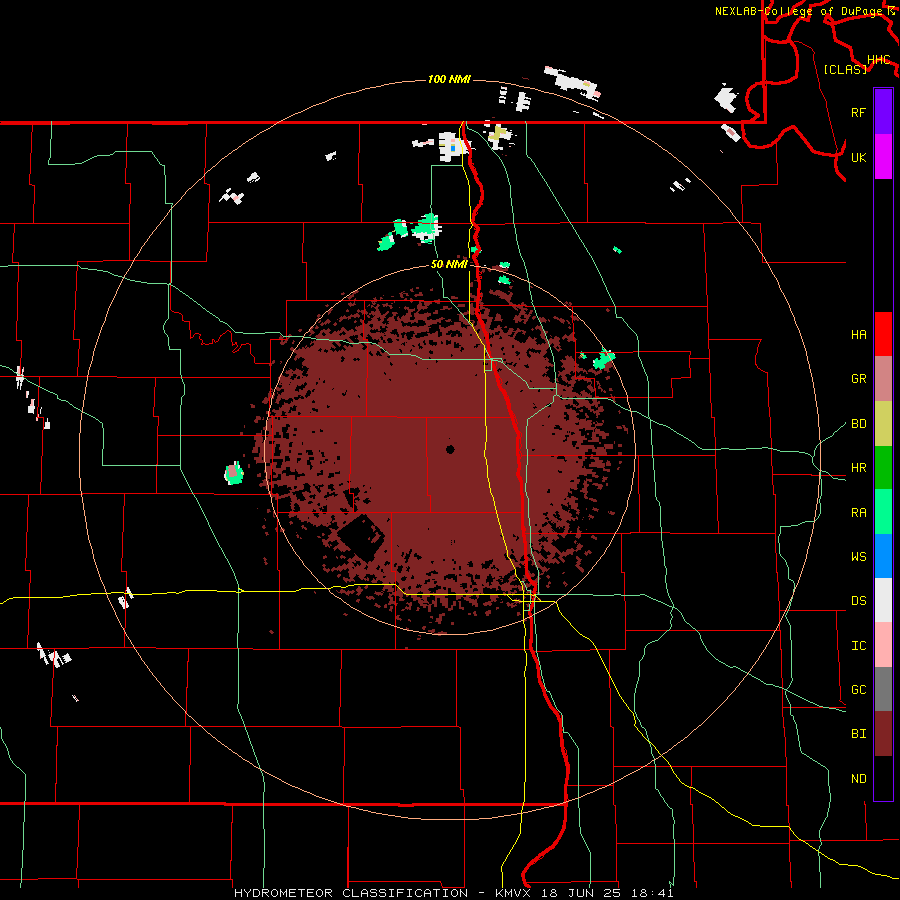Click the [CLAS] label
The height and width of the screenshot is (900, 900).
[x=845, y=69]
